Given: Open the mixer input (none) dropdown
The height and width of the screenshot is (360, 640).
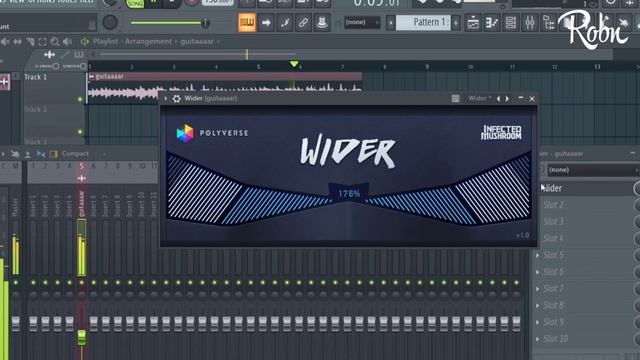Looking at the screenshot, I should [x=593, y=170].
